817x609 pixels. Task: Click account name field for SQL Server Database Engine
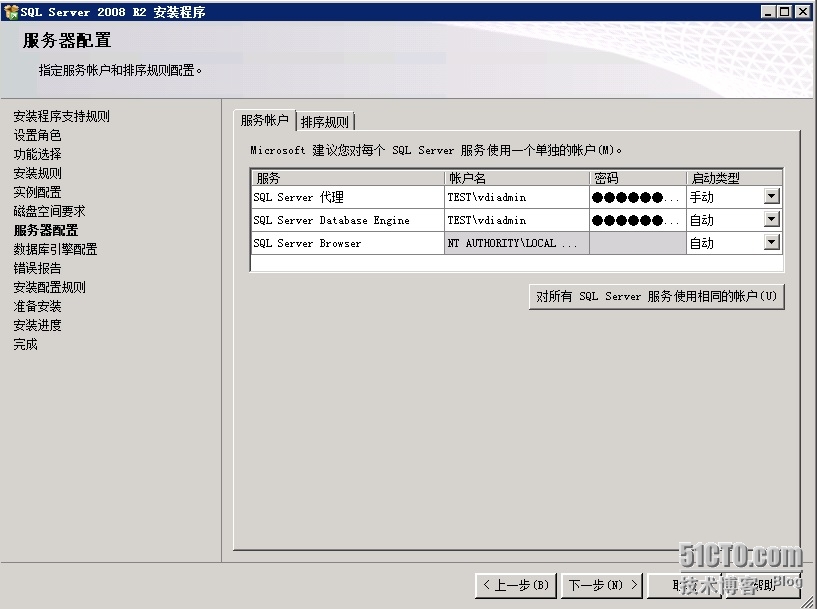click(516, 220)
